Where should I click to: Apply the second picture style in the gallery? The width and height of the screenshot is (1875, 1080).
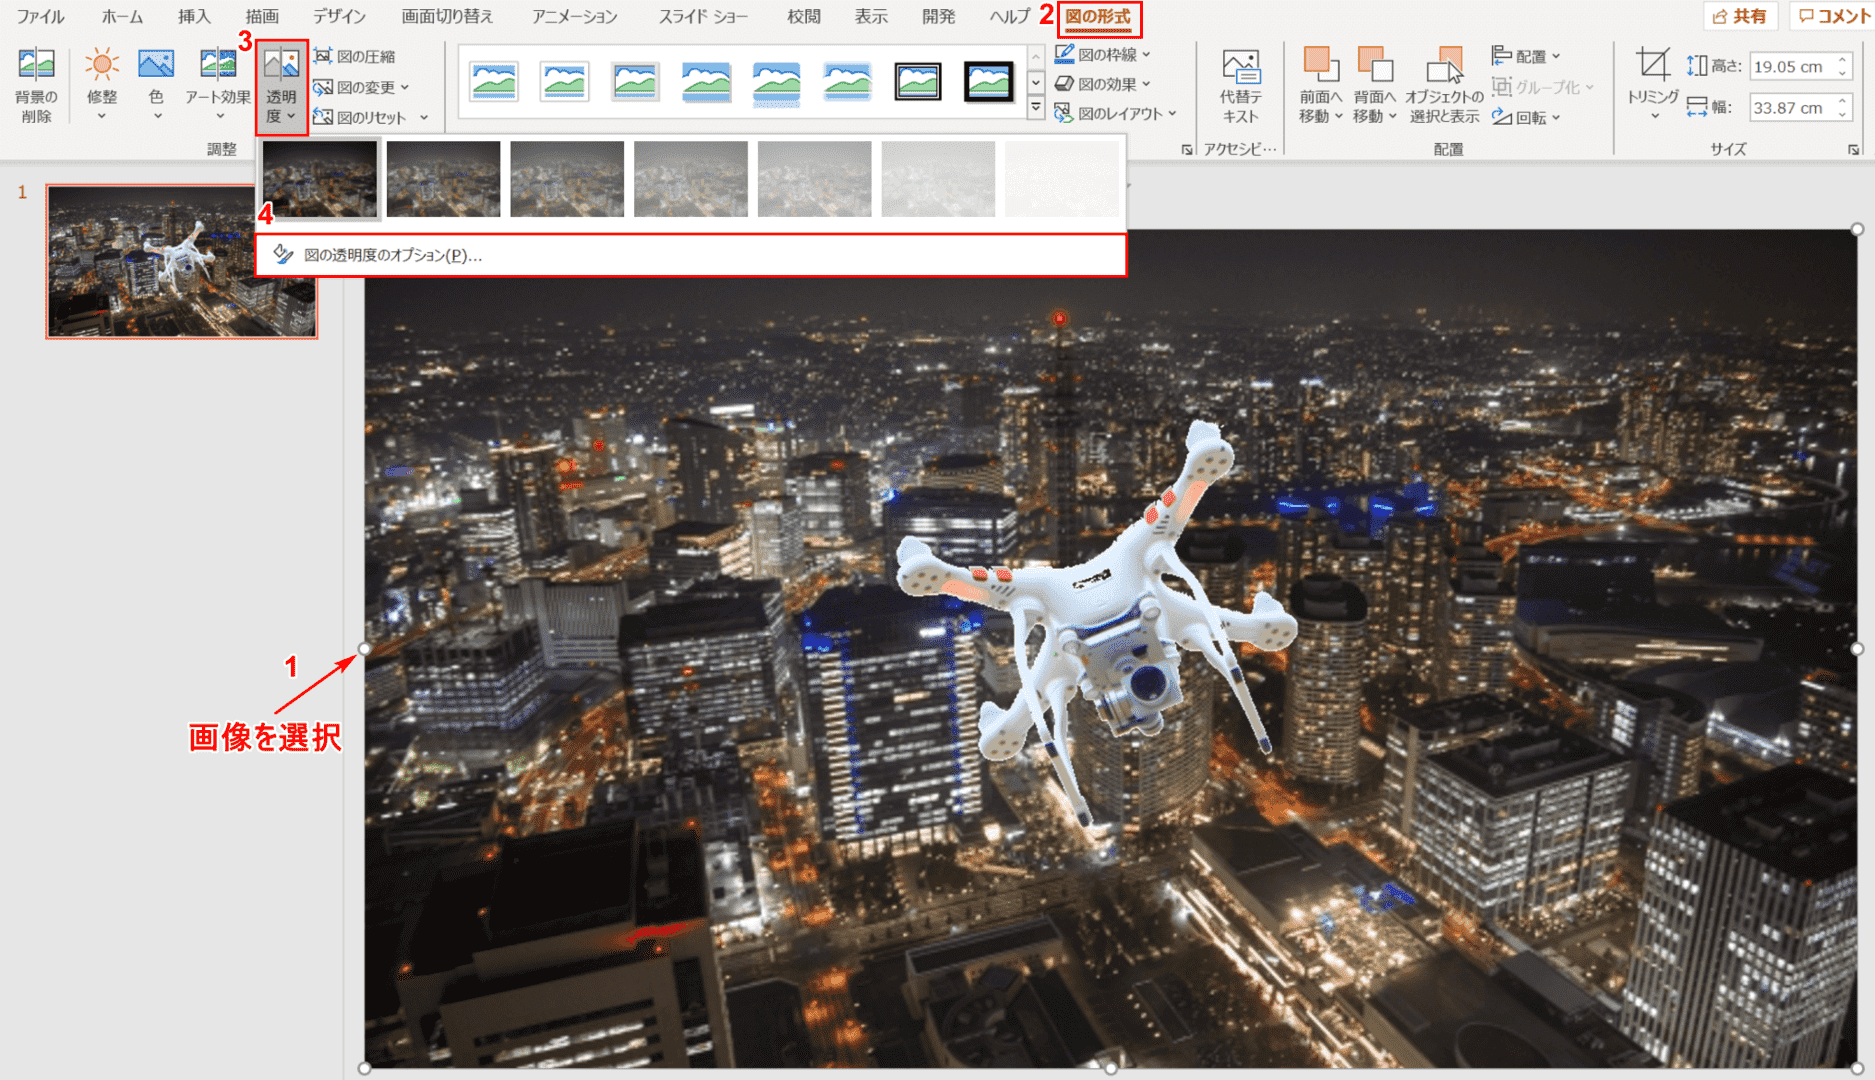point(565,81)
